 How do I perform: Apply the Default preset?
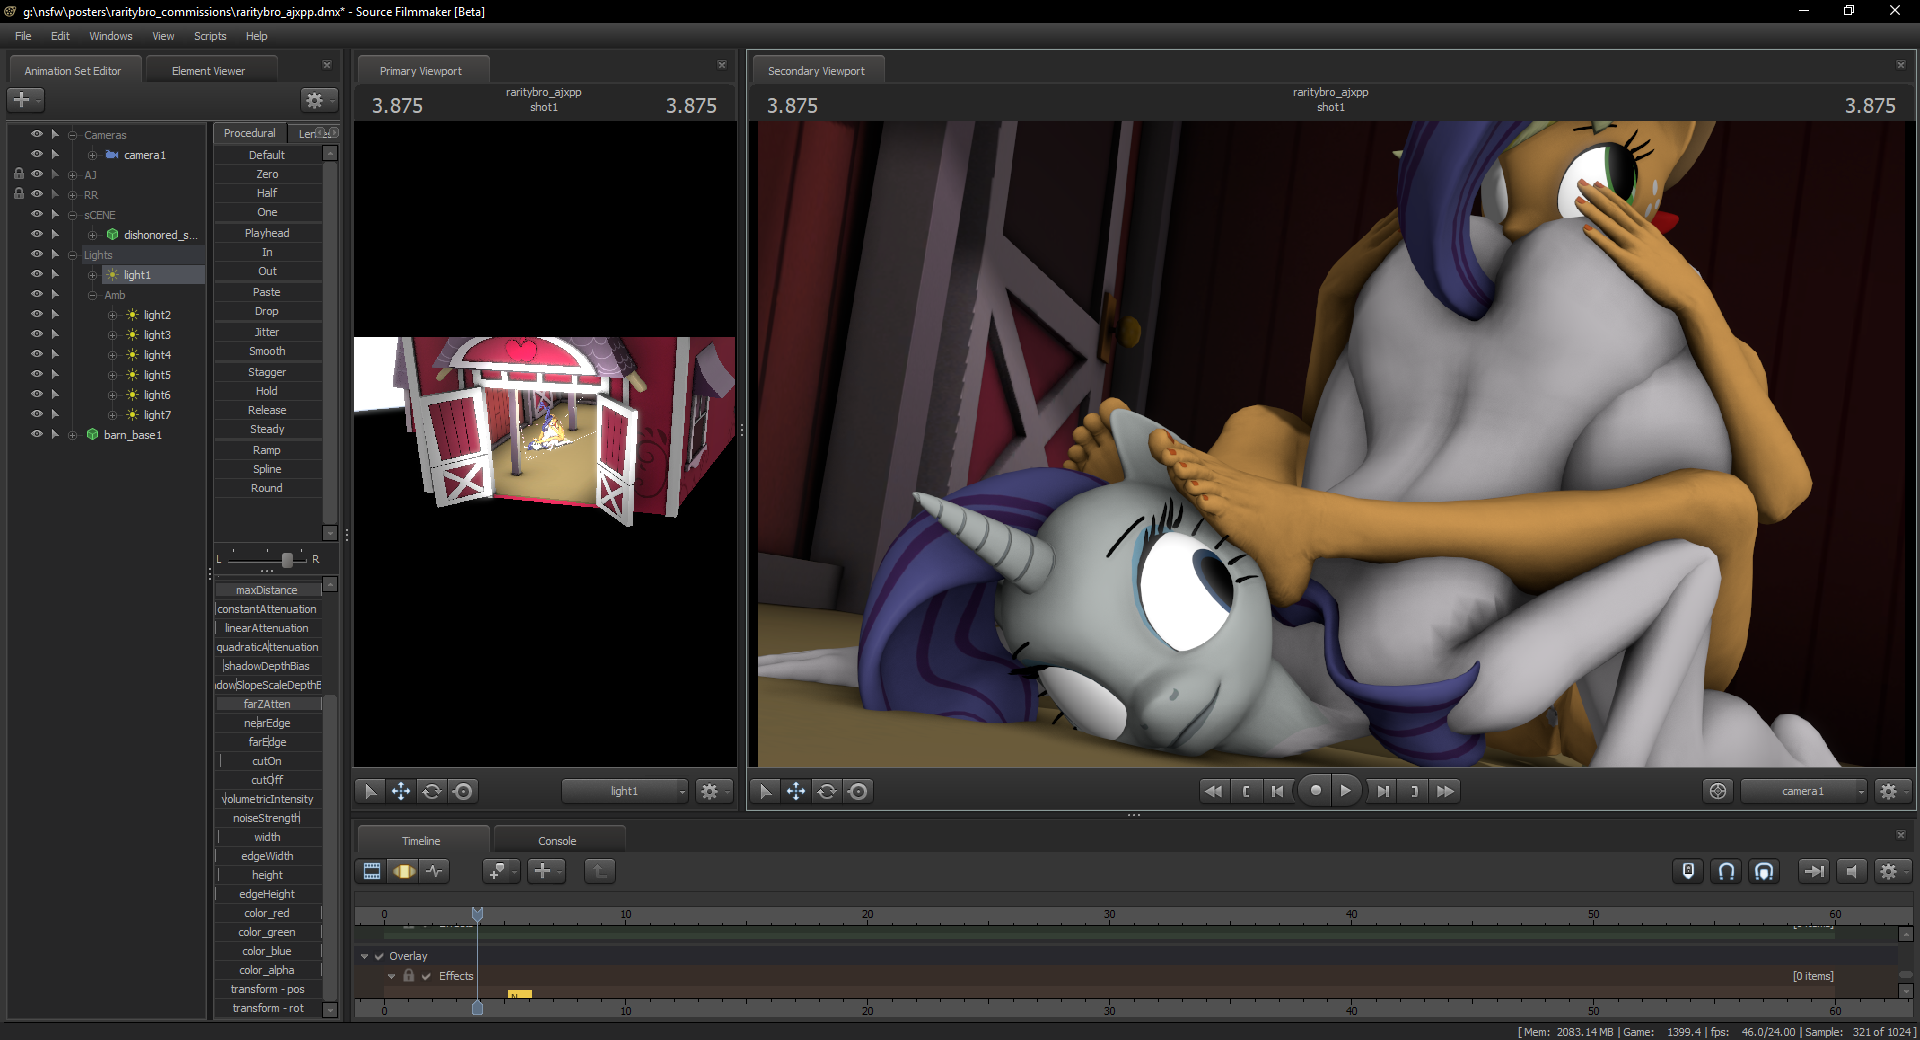click(267, 155)
